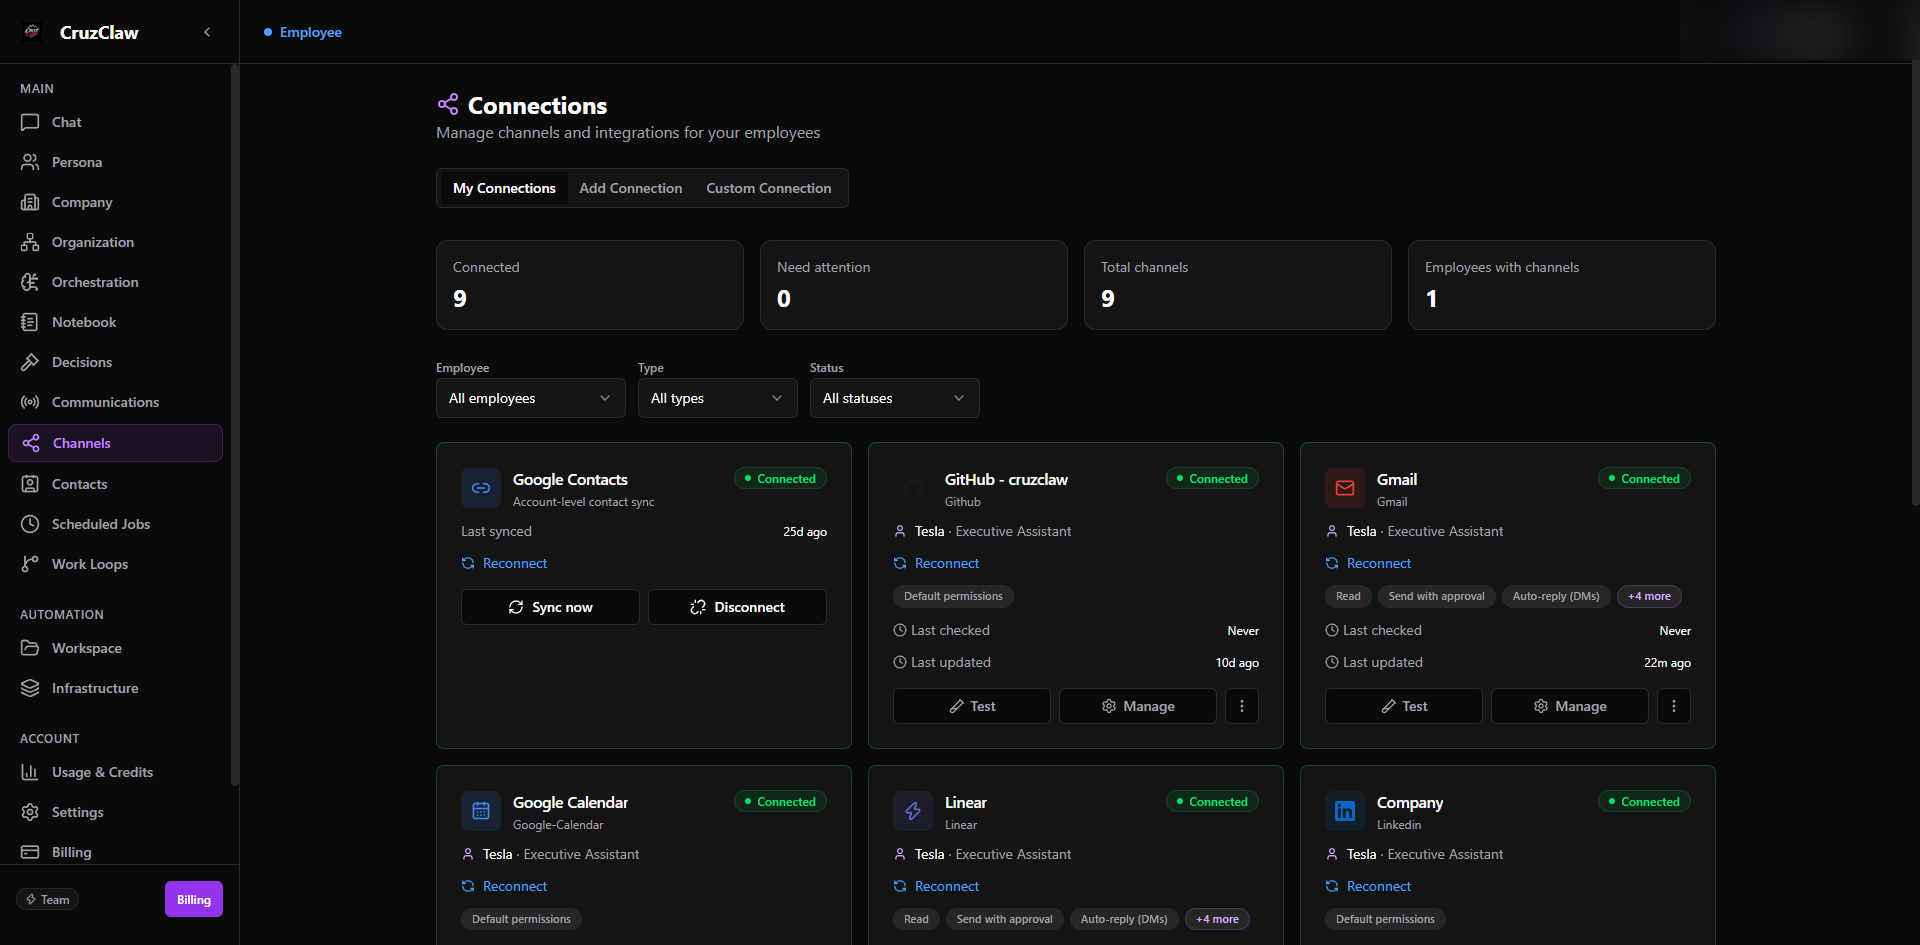
Task: Open the All types dropdown
Action: point(718,398)
